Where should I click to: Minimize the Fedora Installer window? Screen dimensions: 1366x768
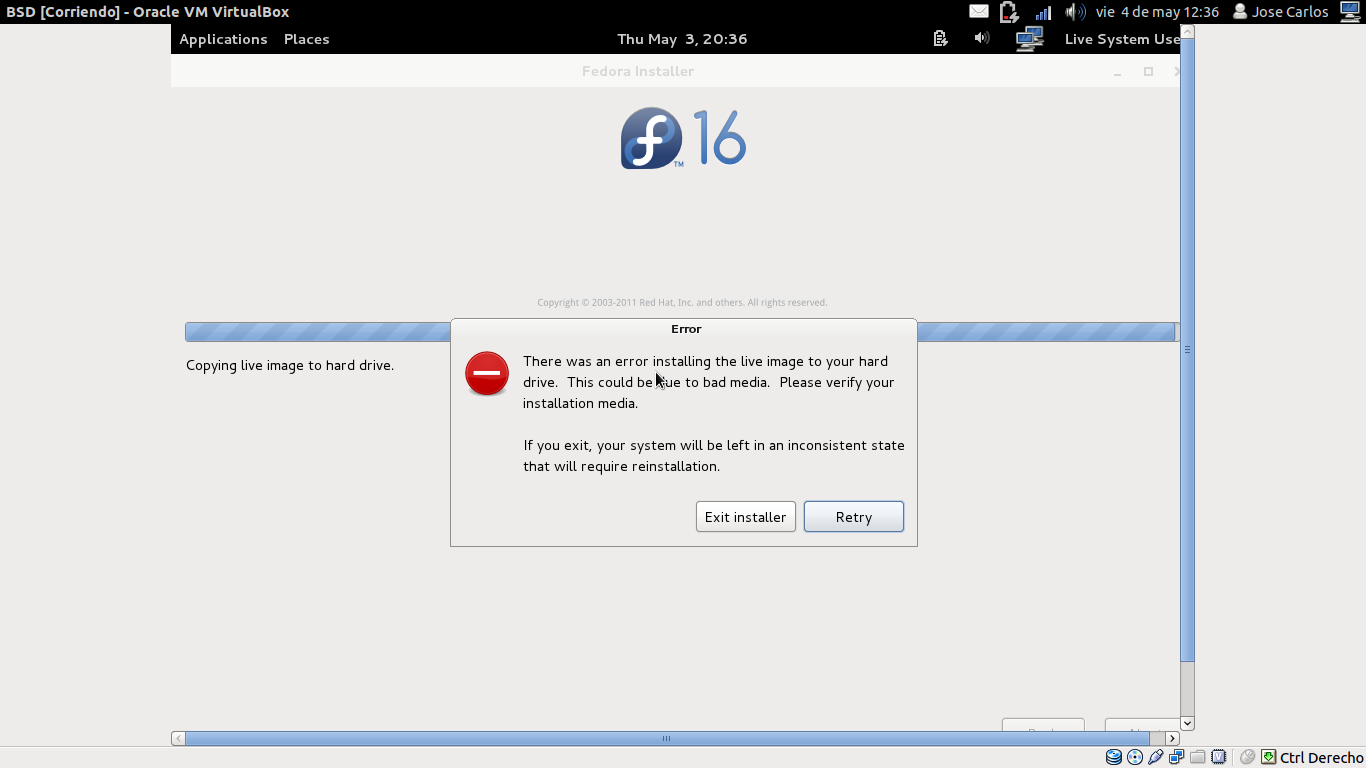(x=1118, y=72)
